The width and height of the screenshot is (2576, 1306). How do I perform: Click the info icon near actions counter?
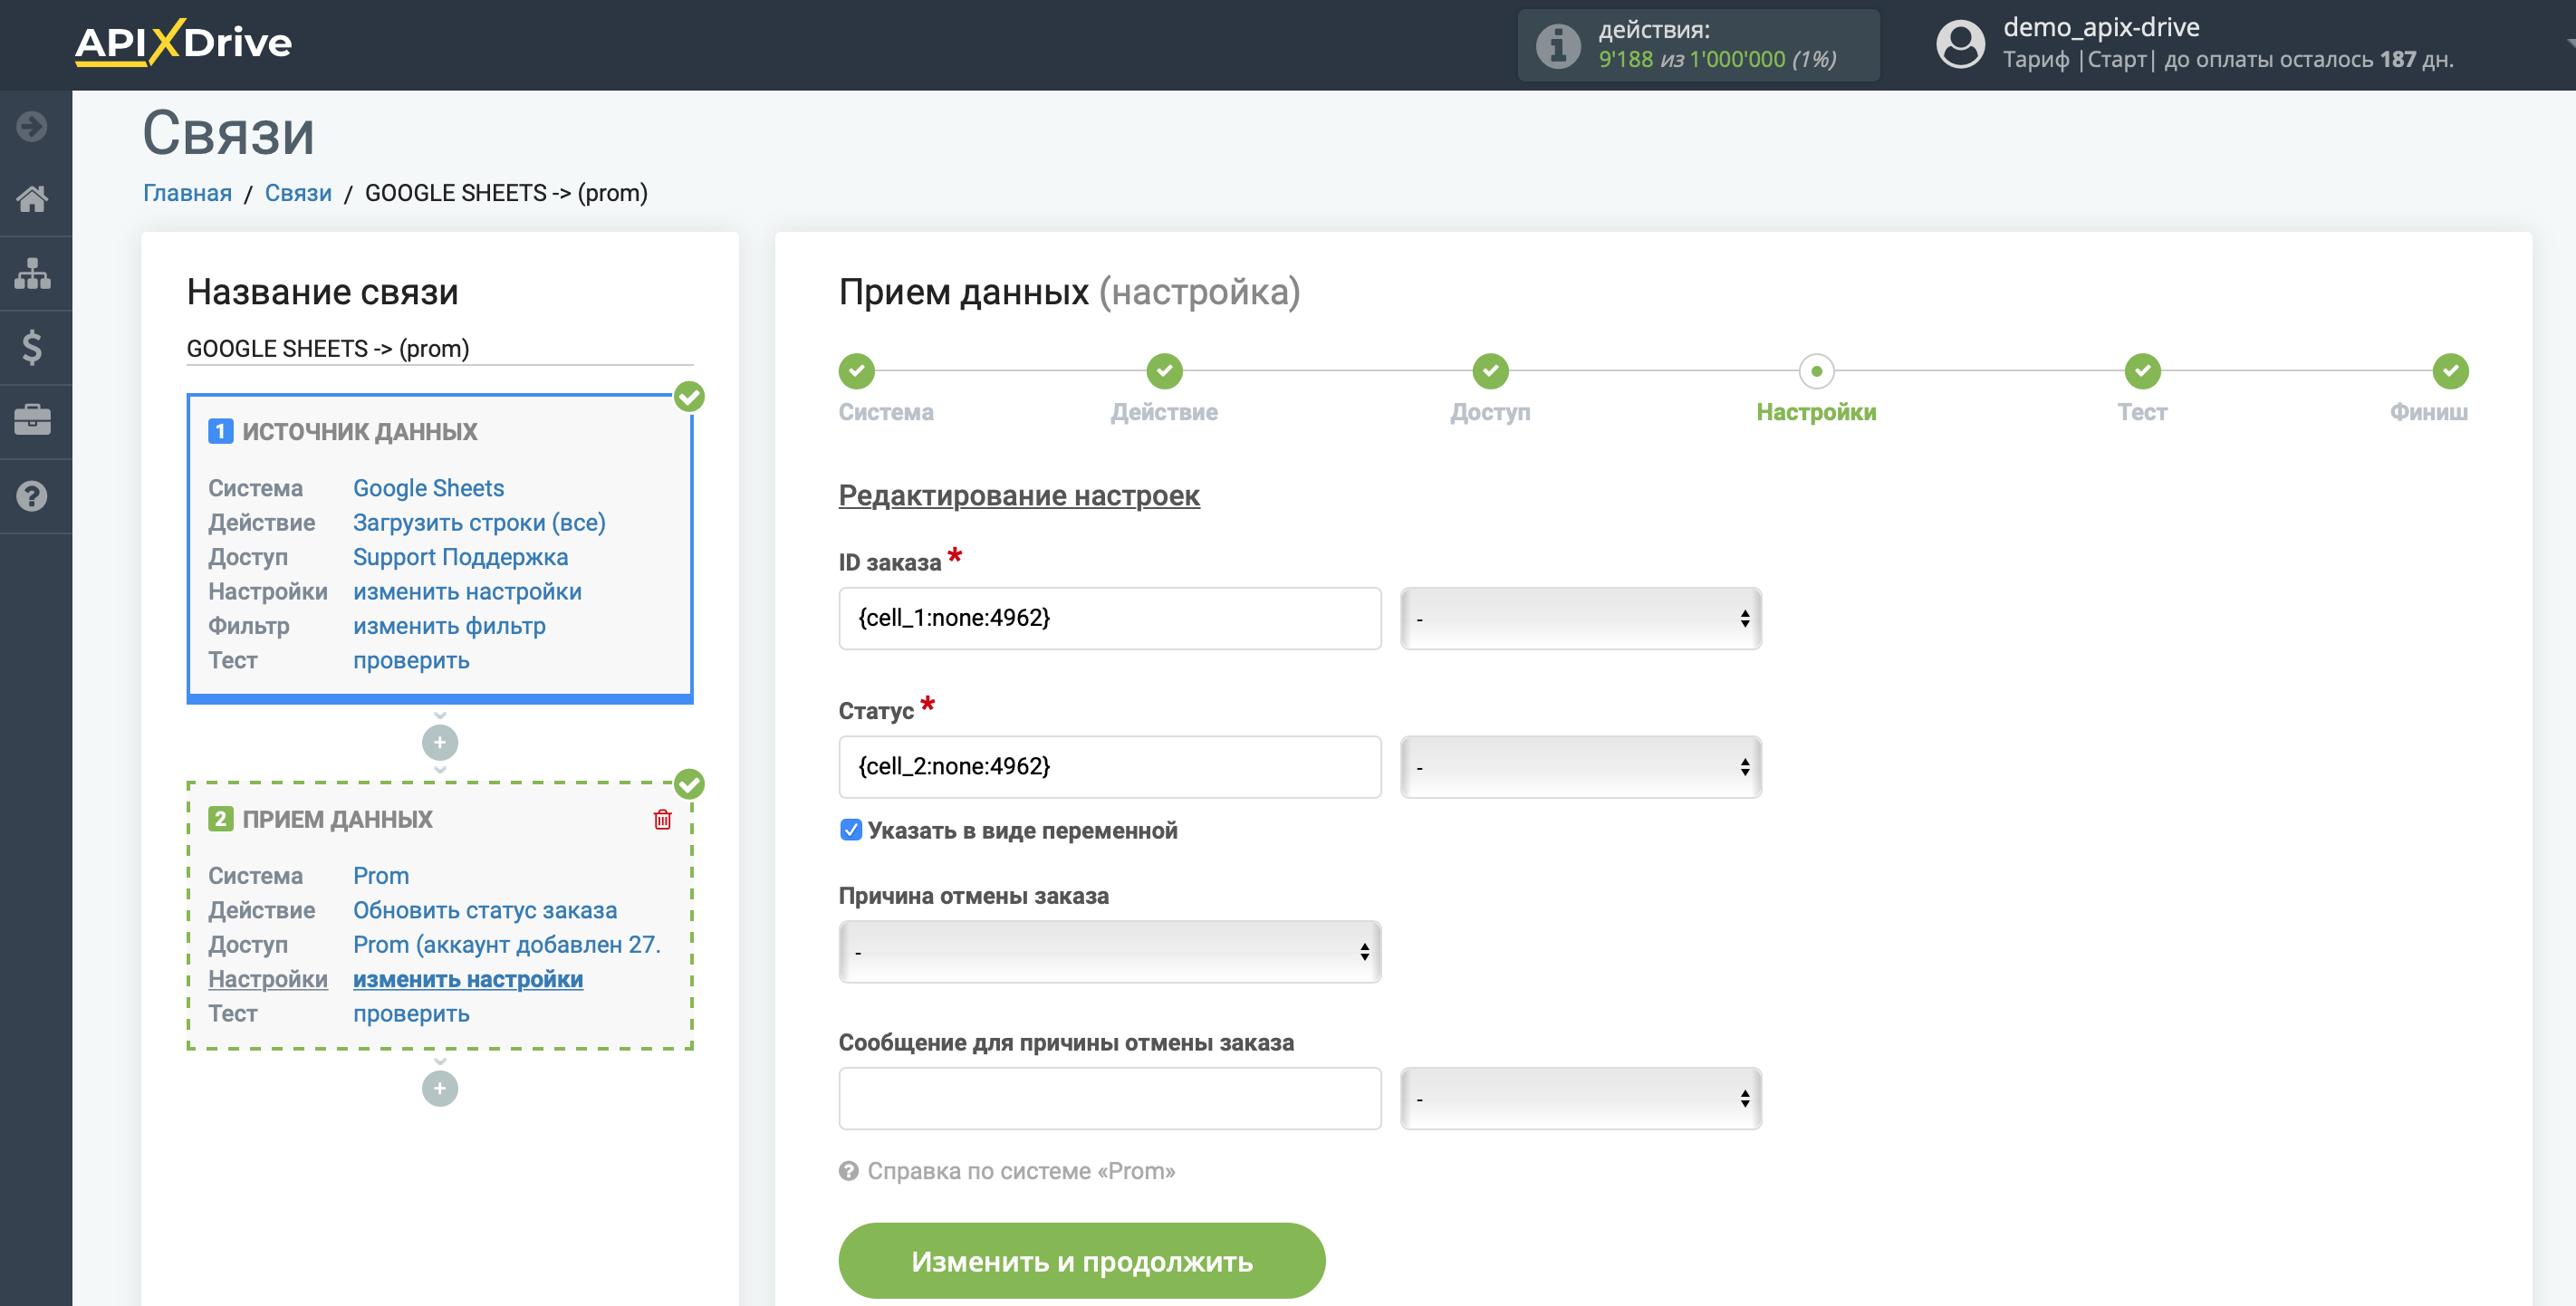click(1557, 45)
